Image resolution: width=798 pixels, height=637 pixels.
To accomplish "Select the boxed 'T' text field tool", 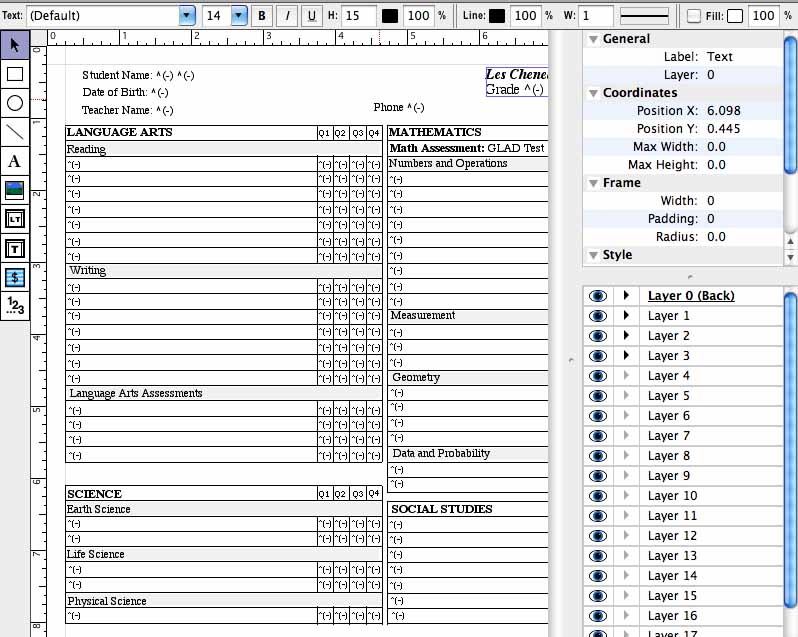I will click(x=15, y=249).
